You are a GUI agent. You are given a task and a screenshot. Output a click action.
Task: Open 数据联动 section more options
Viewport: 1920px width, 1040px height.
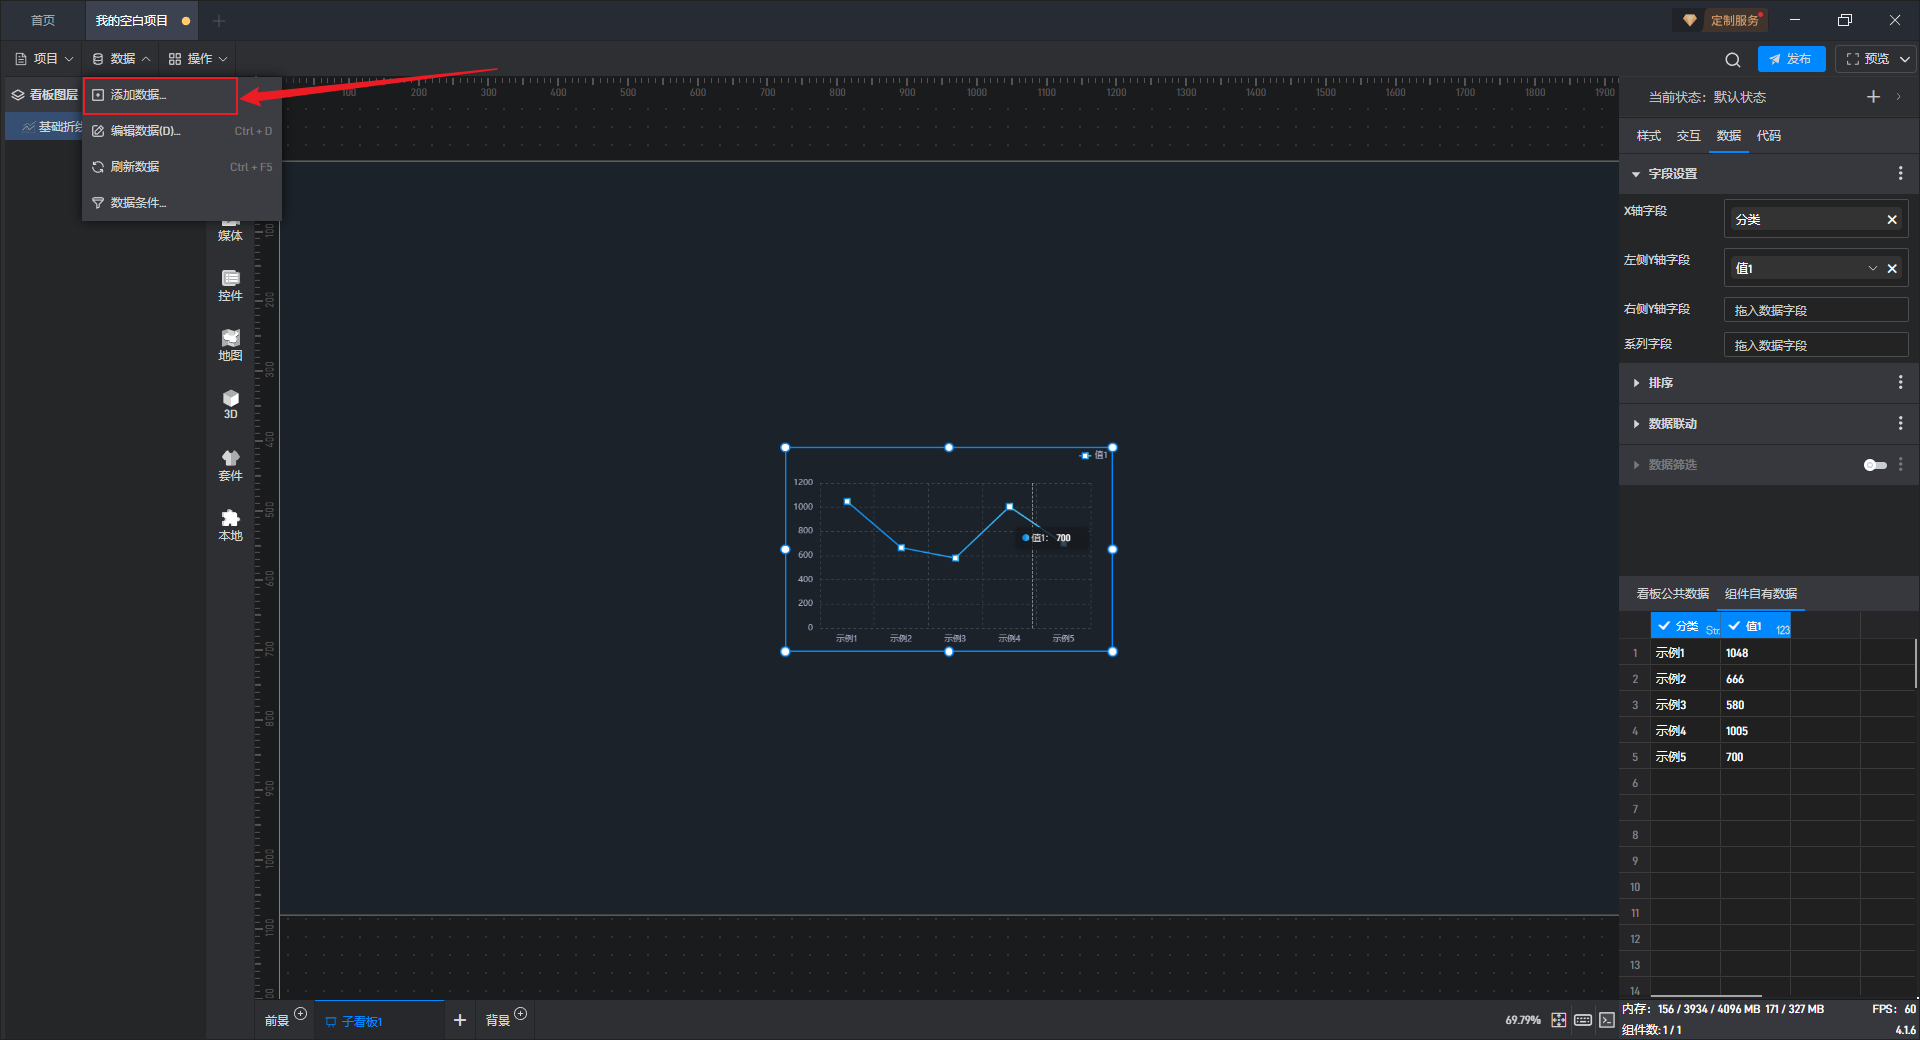[1900, 424]
